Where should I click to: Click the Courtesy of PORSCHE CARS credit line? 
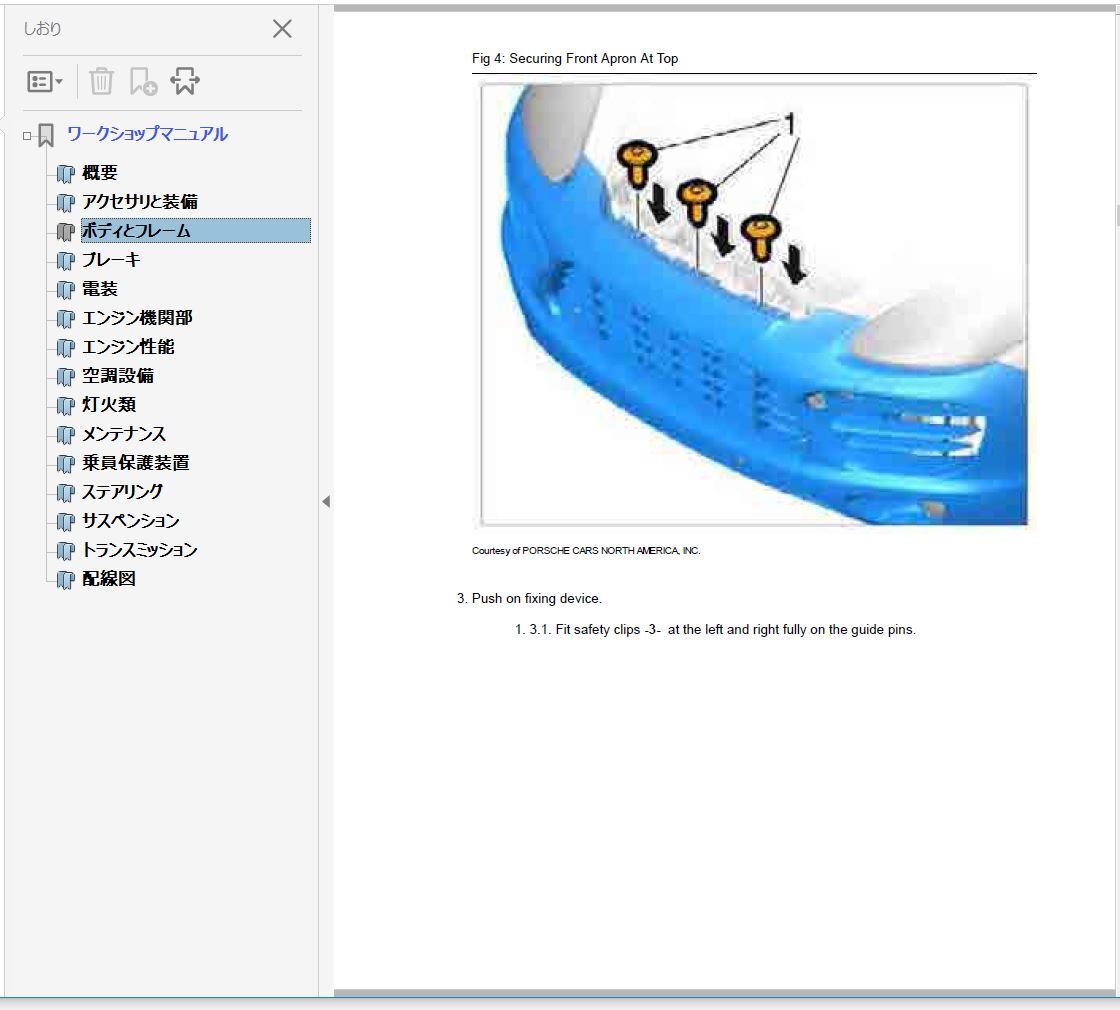pyautogui.click(x=586, y=551)
